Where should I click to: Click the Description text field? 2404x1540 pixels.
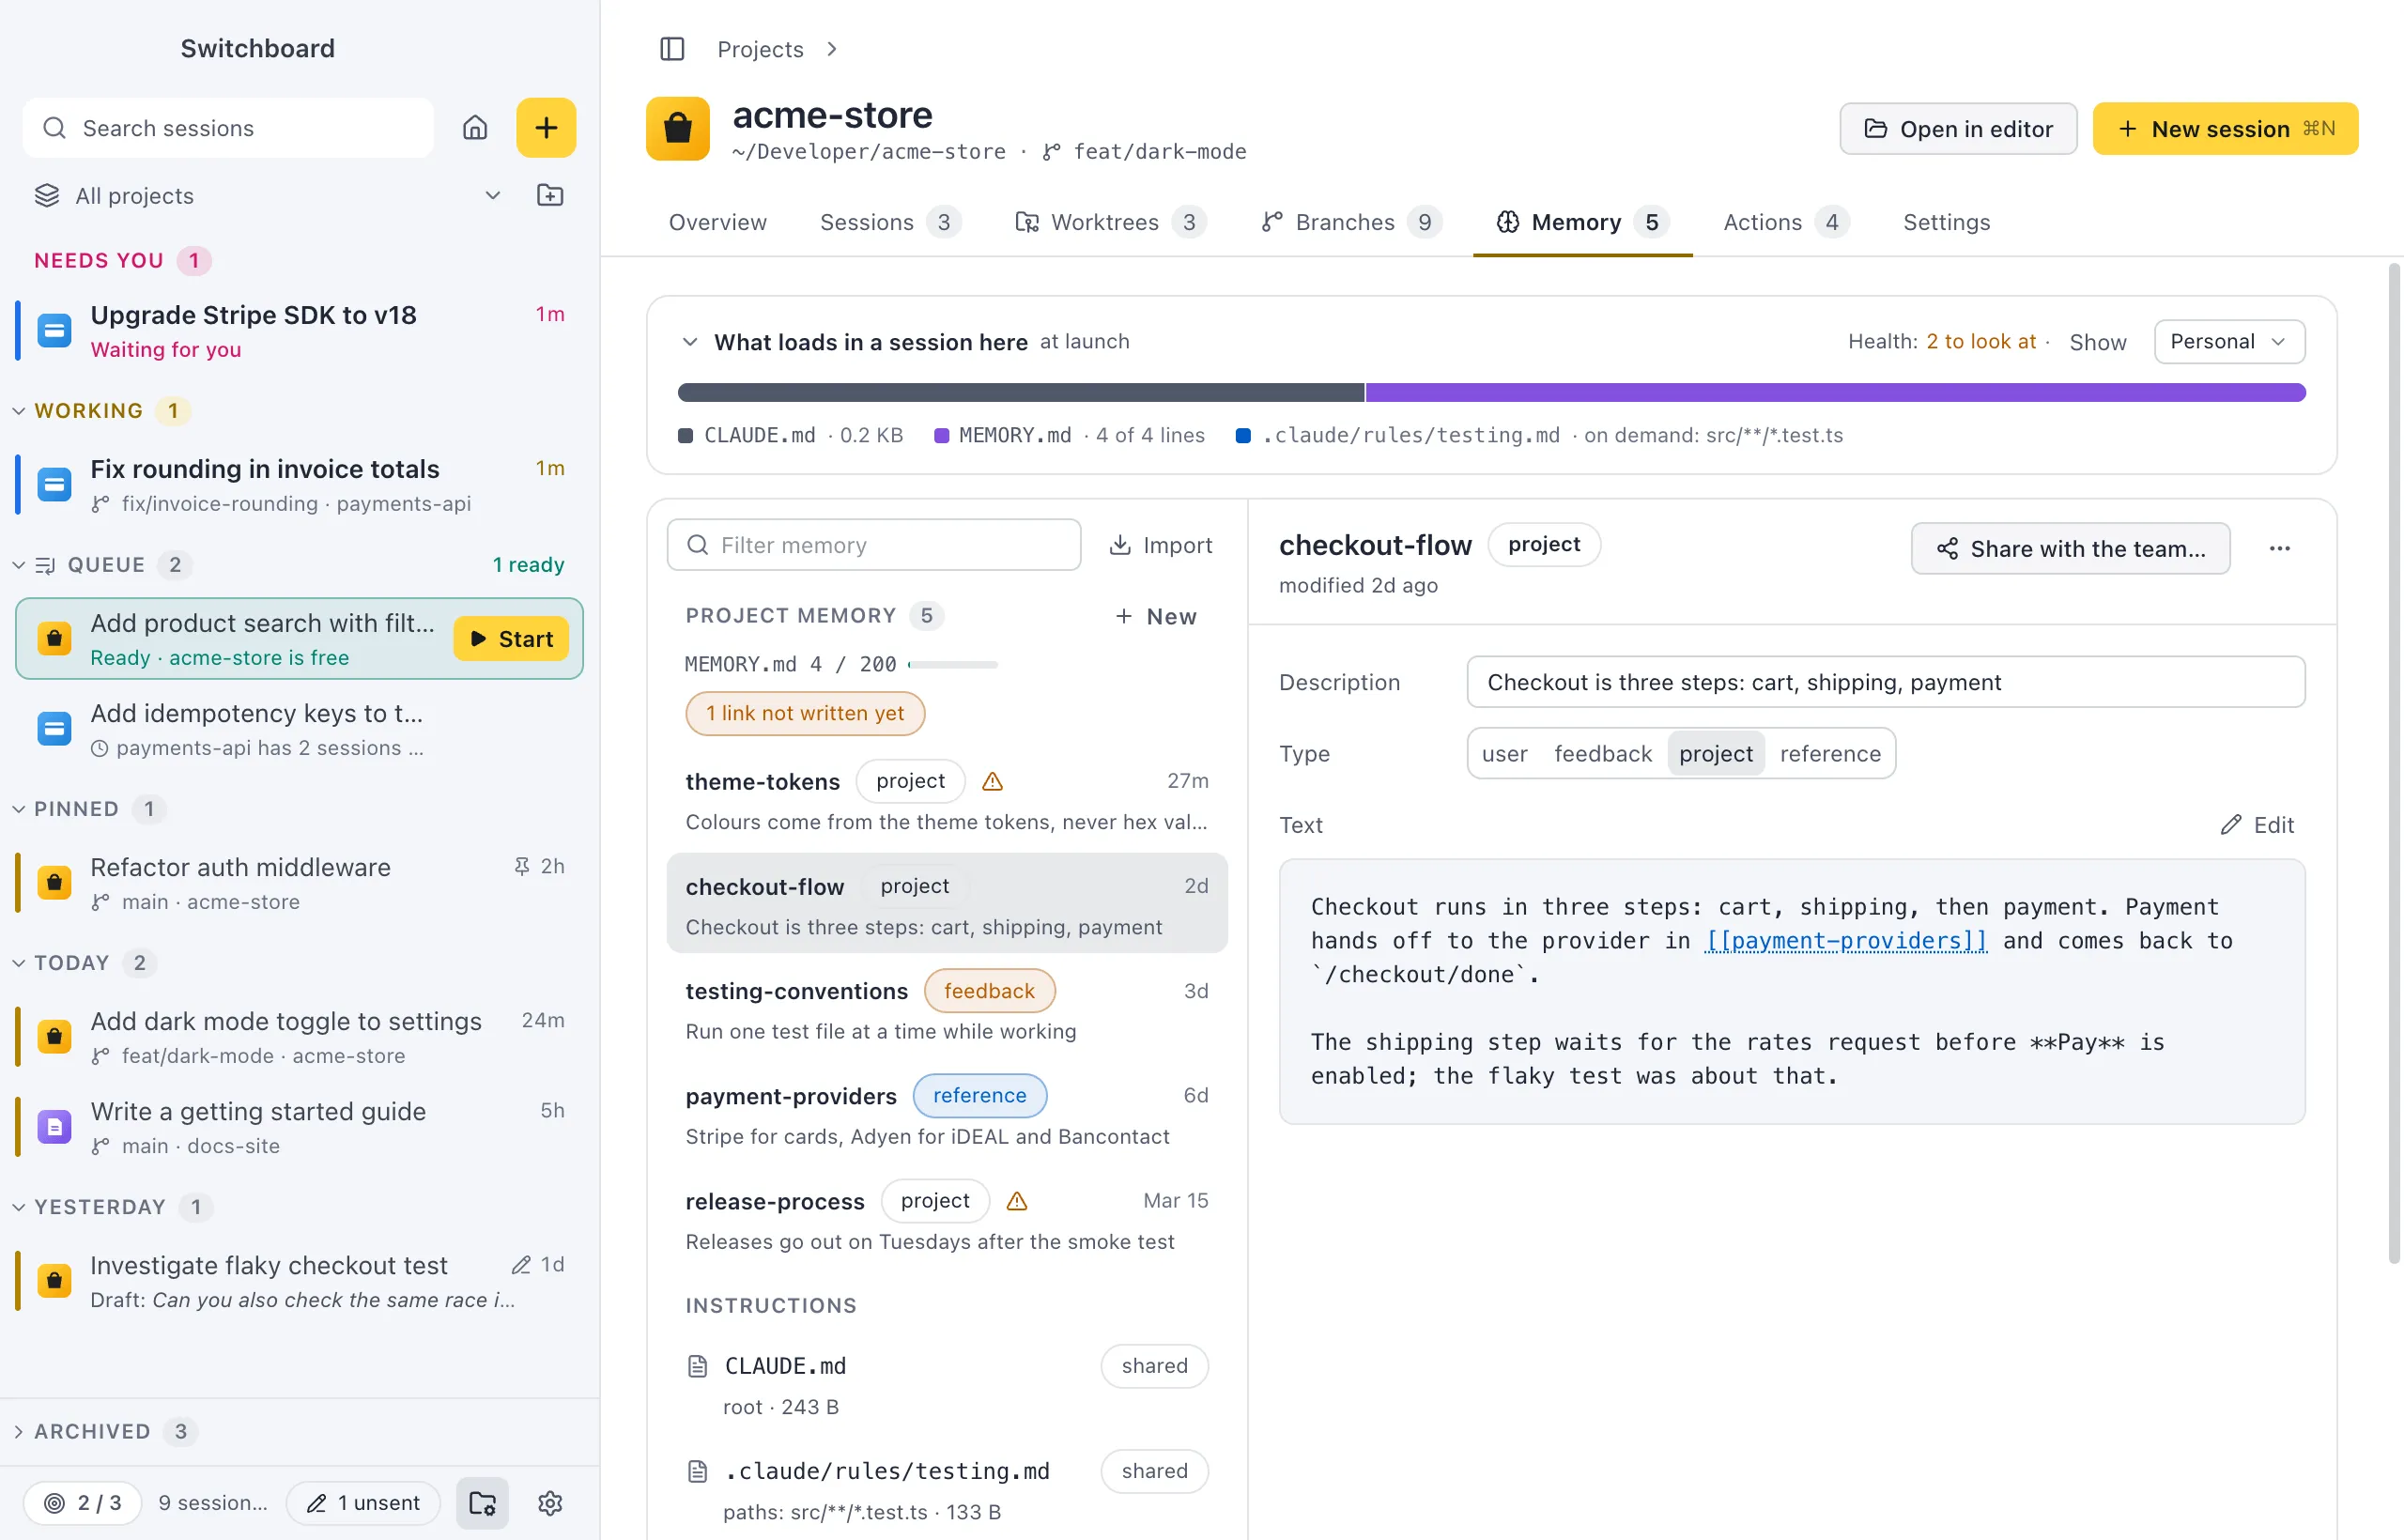click(1886, 682)
